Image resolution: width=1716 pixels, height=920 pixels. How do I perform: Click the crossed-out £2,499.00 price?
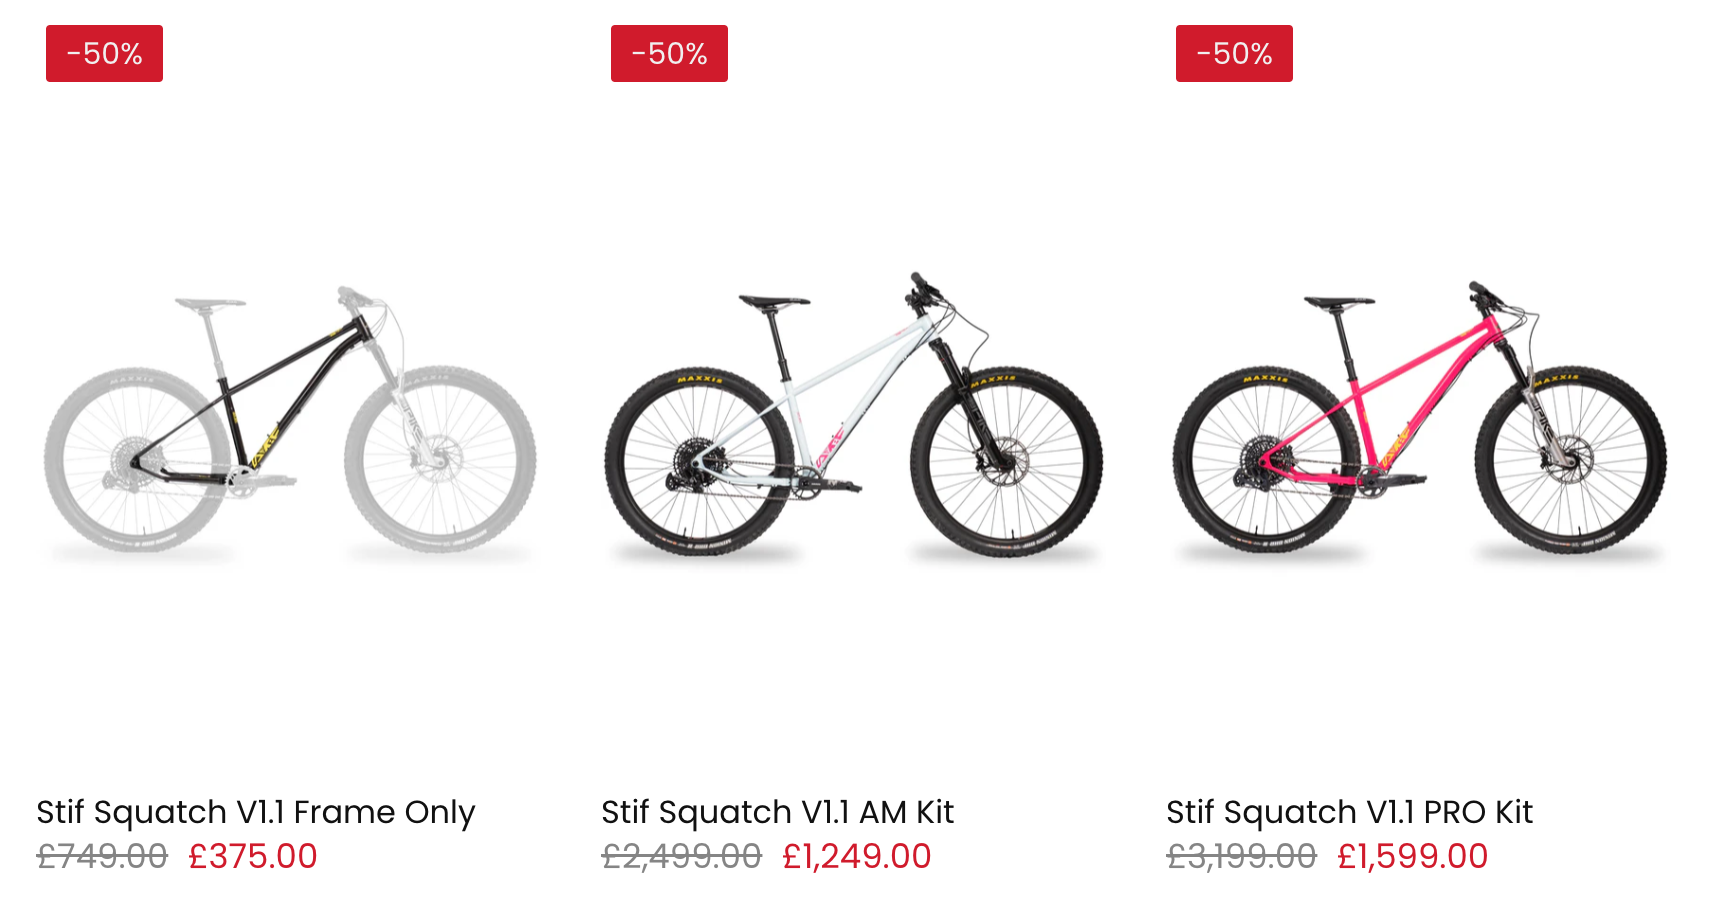coord(681,857)
